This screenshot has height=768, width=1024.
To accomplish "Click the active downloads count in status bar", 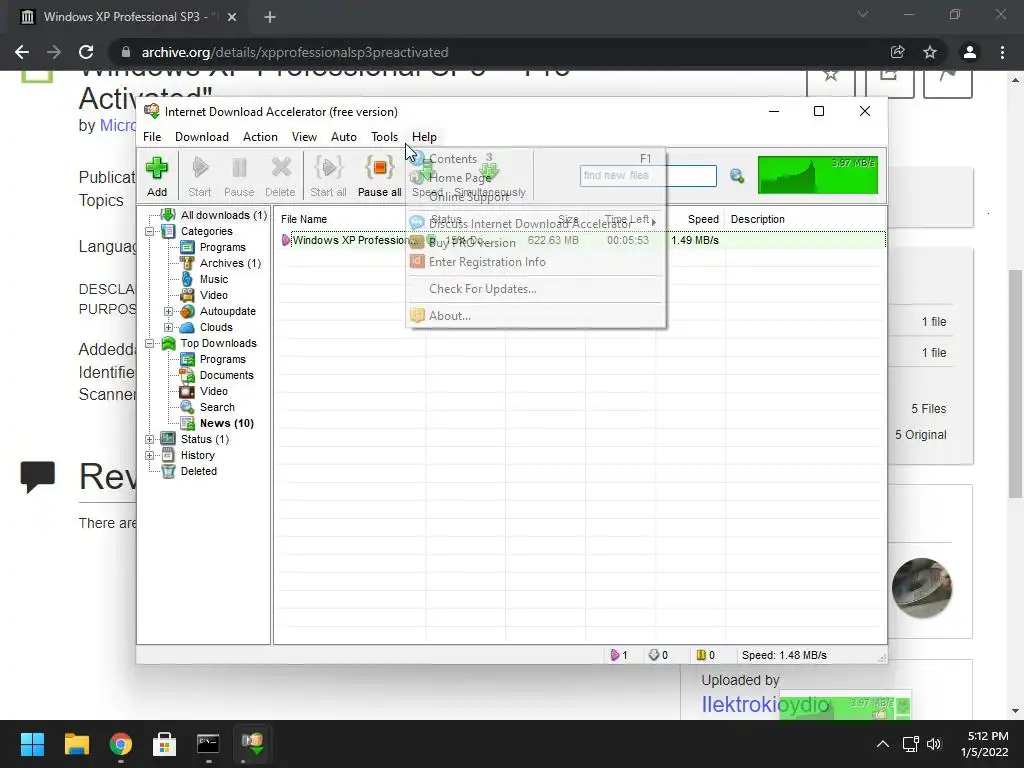I will (618, 655).
